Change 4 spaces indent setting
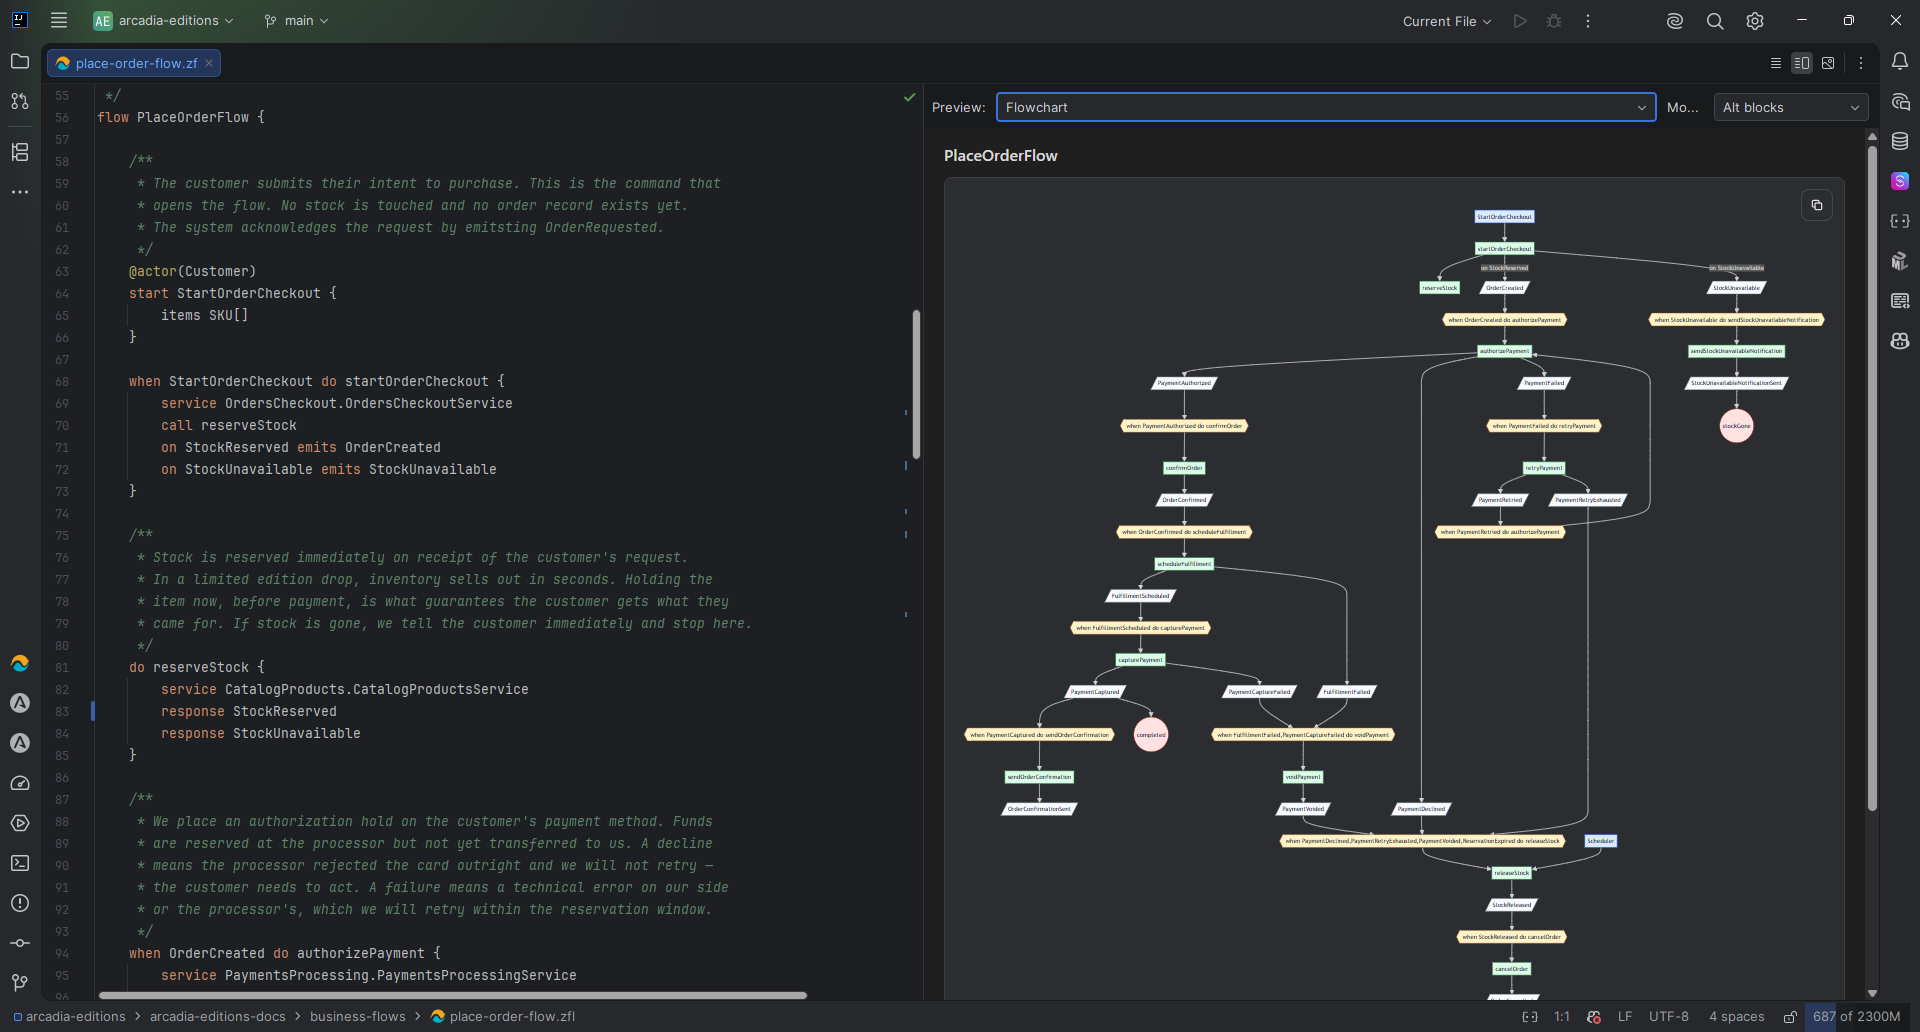Screen dimensions: 1920x1032 [x=1737, y=1017]
